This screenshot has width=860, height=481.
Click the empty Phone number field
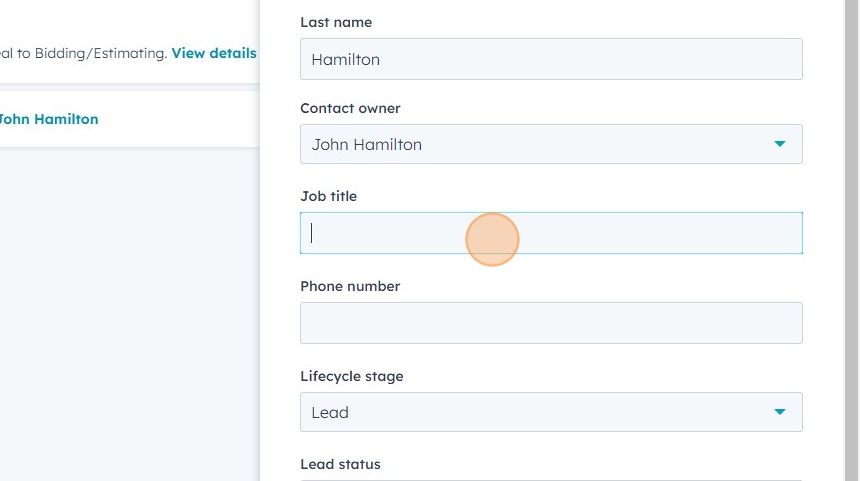point(550,323)
